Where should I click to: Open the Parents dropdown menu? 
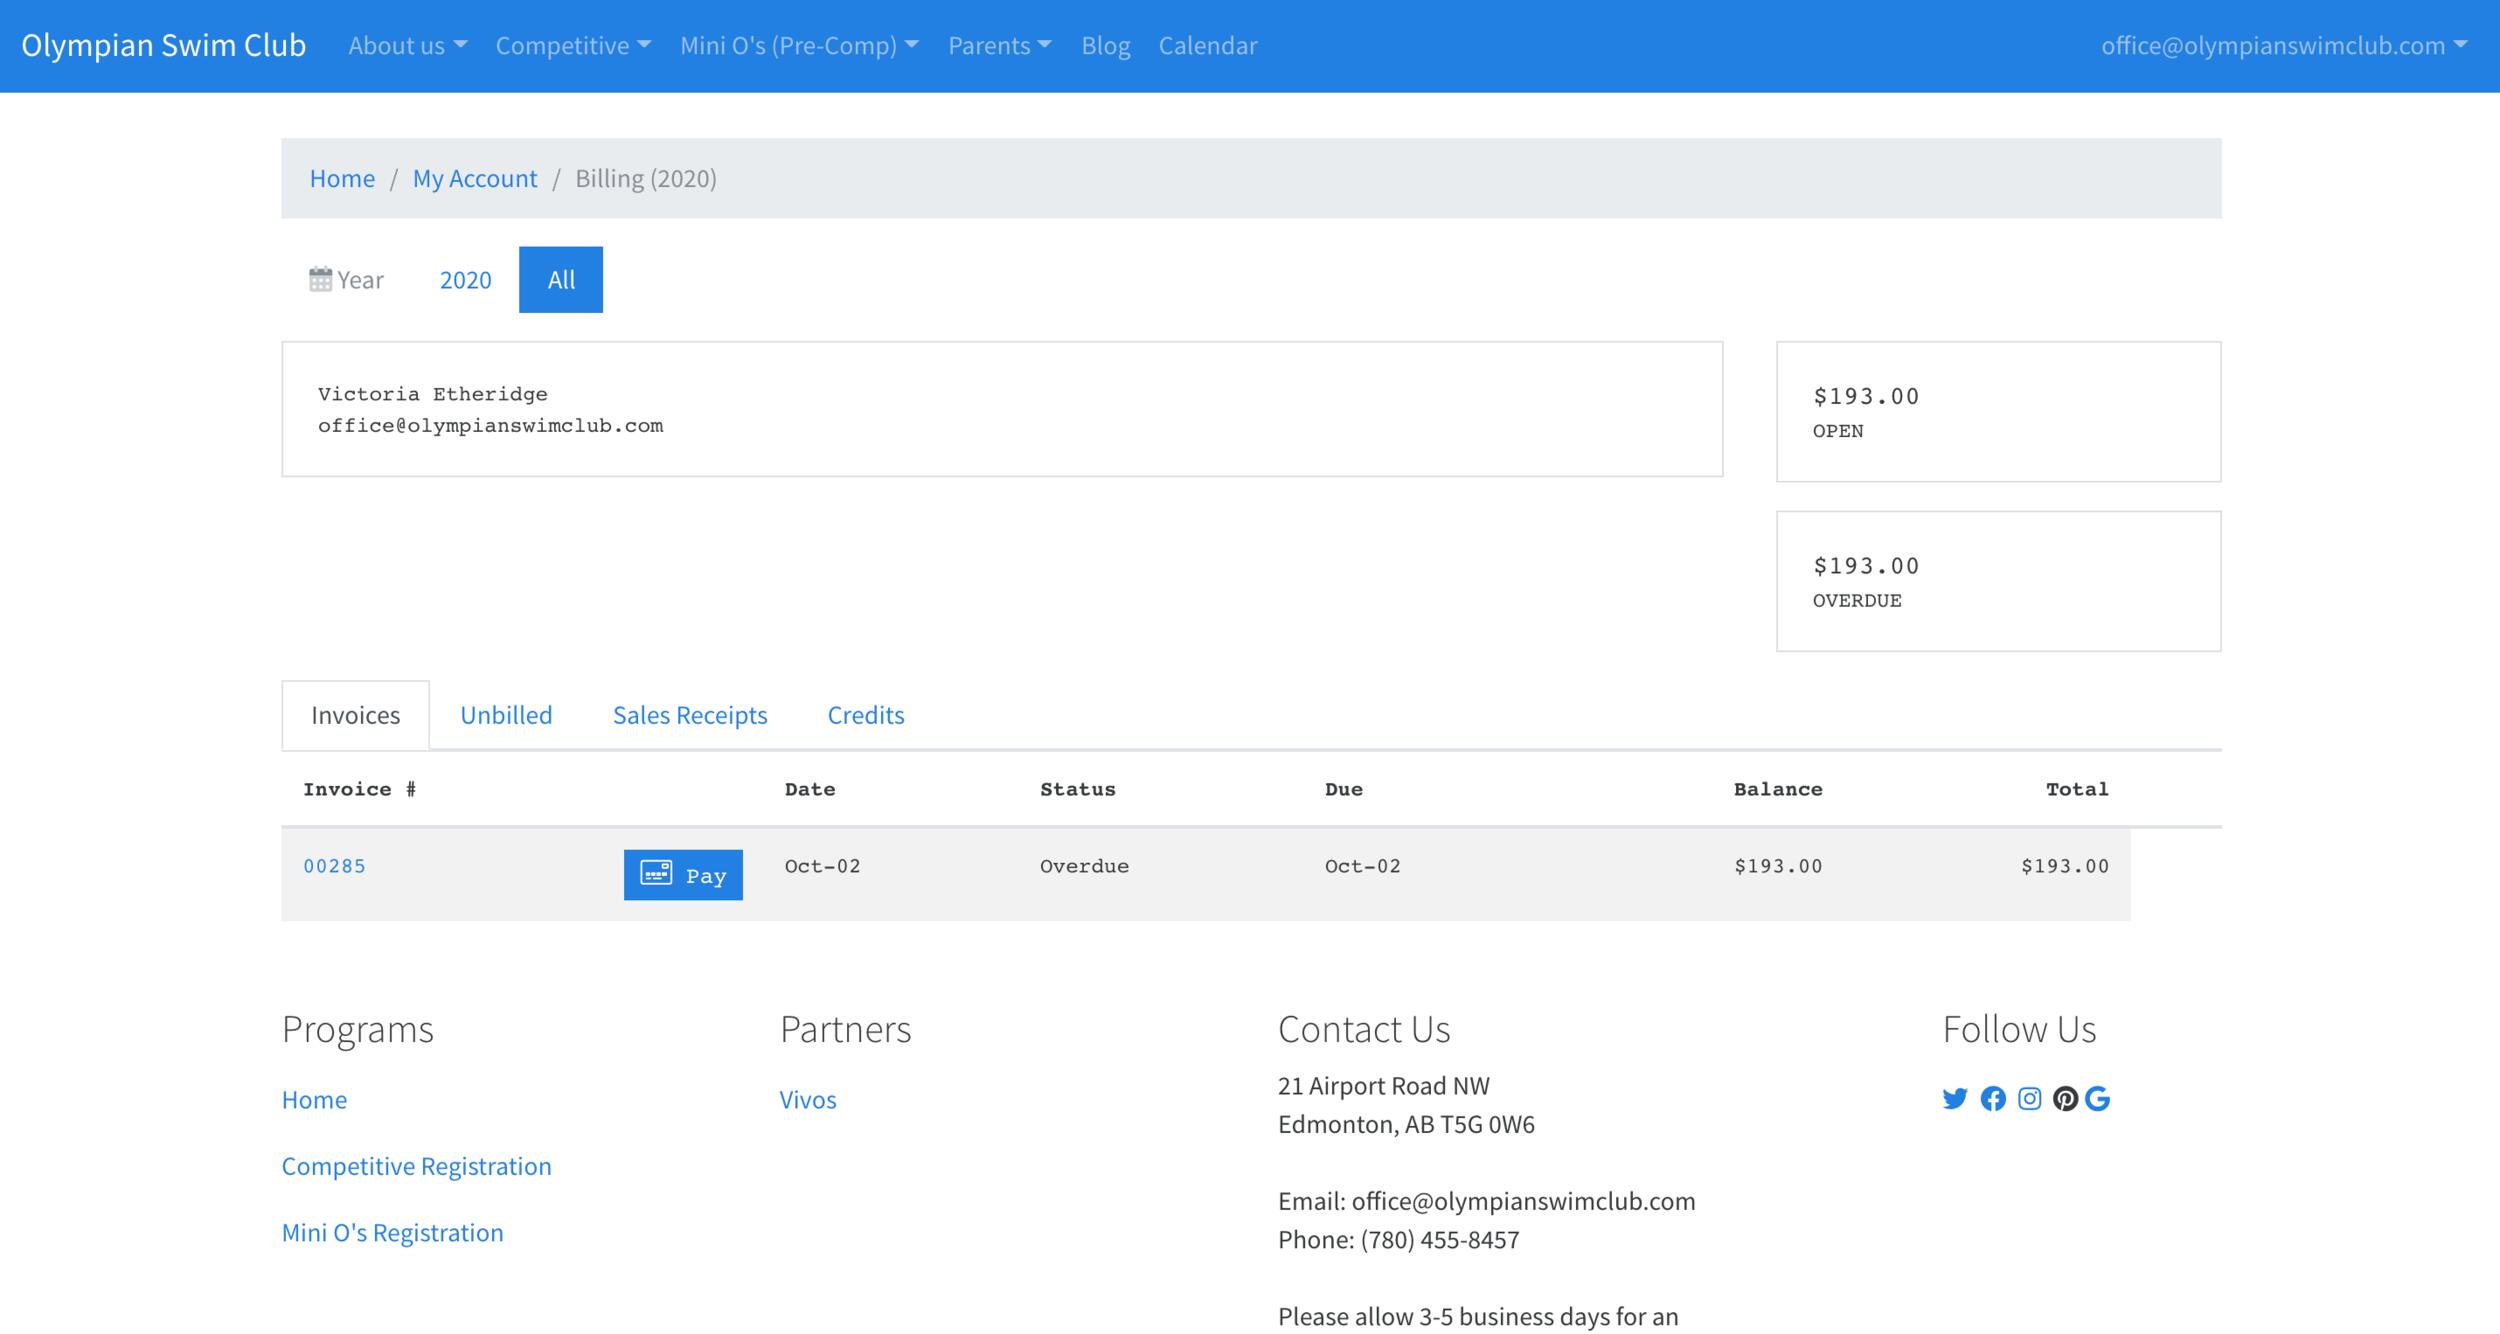[x=999, y=46]
